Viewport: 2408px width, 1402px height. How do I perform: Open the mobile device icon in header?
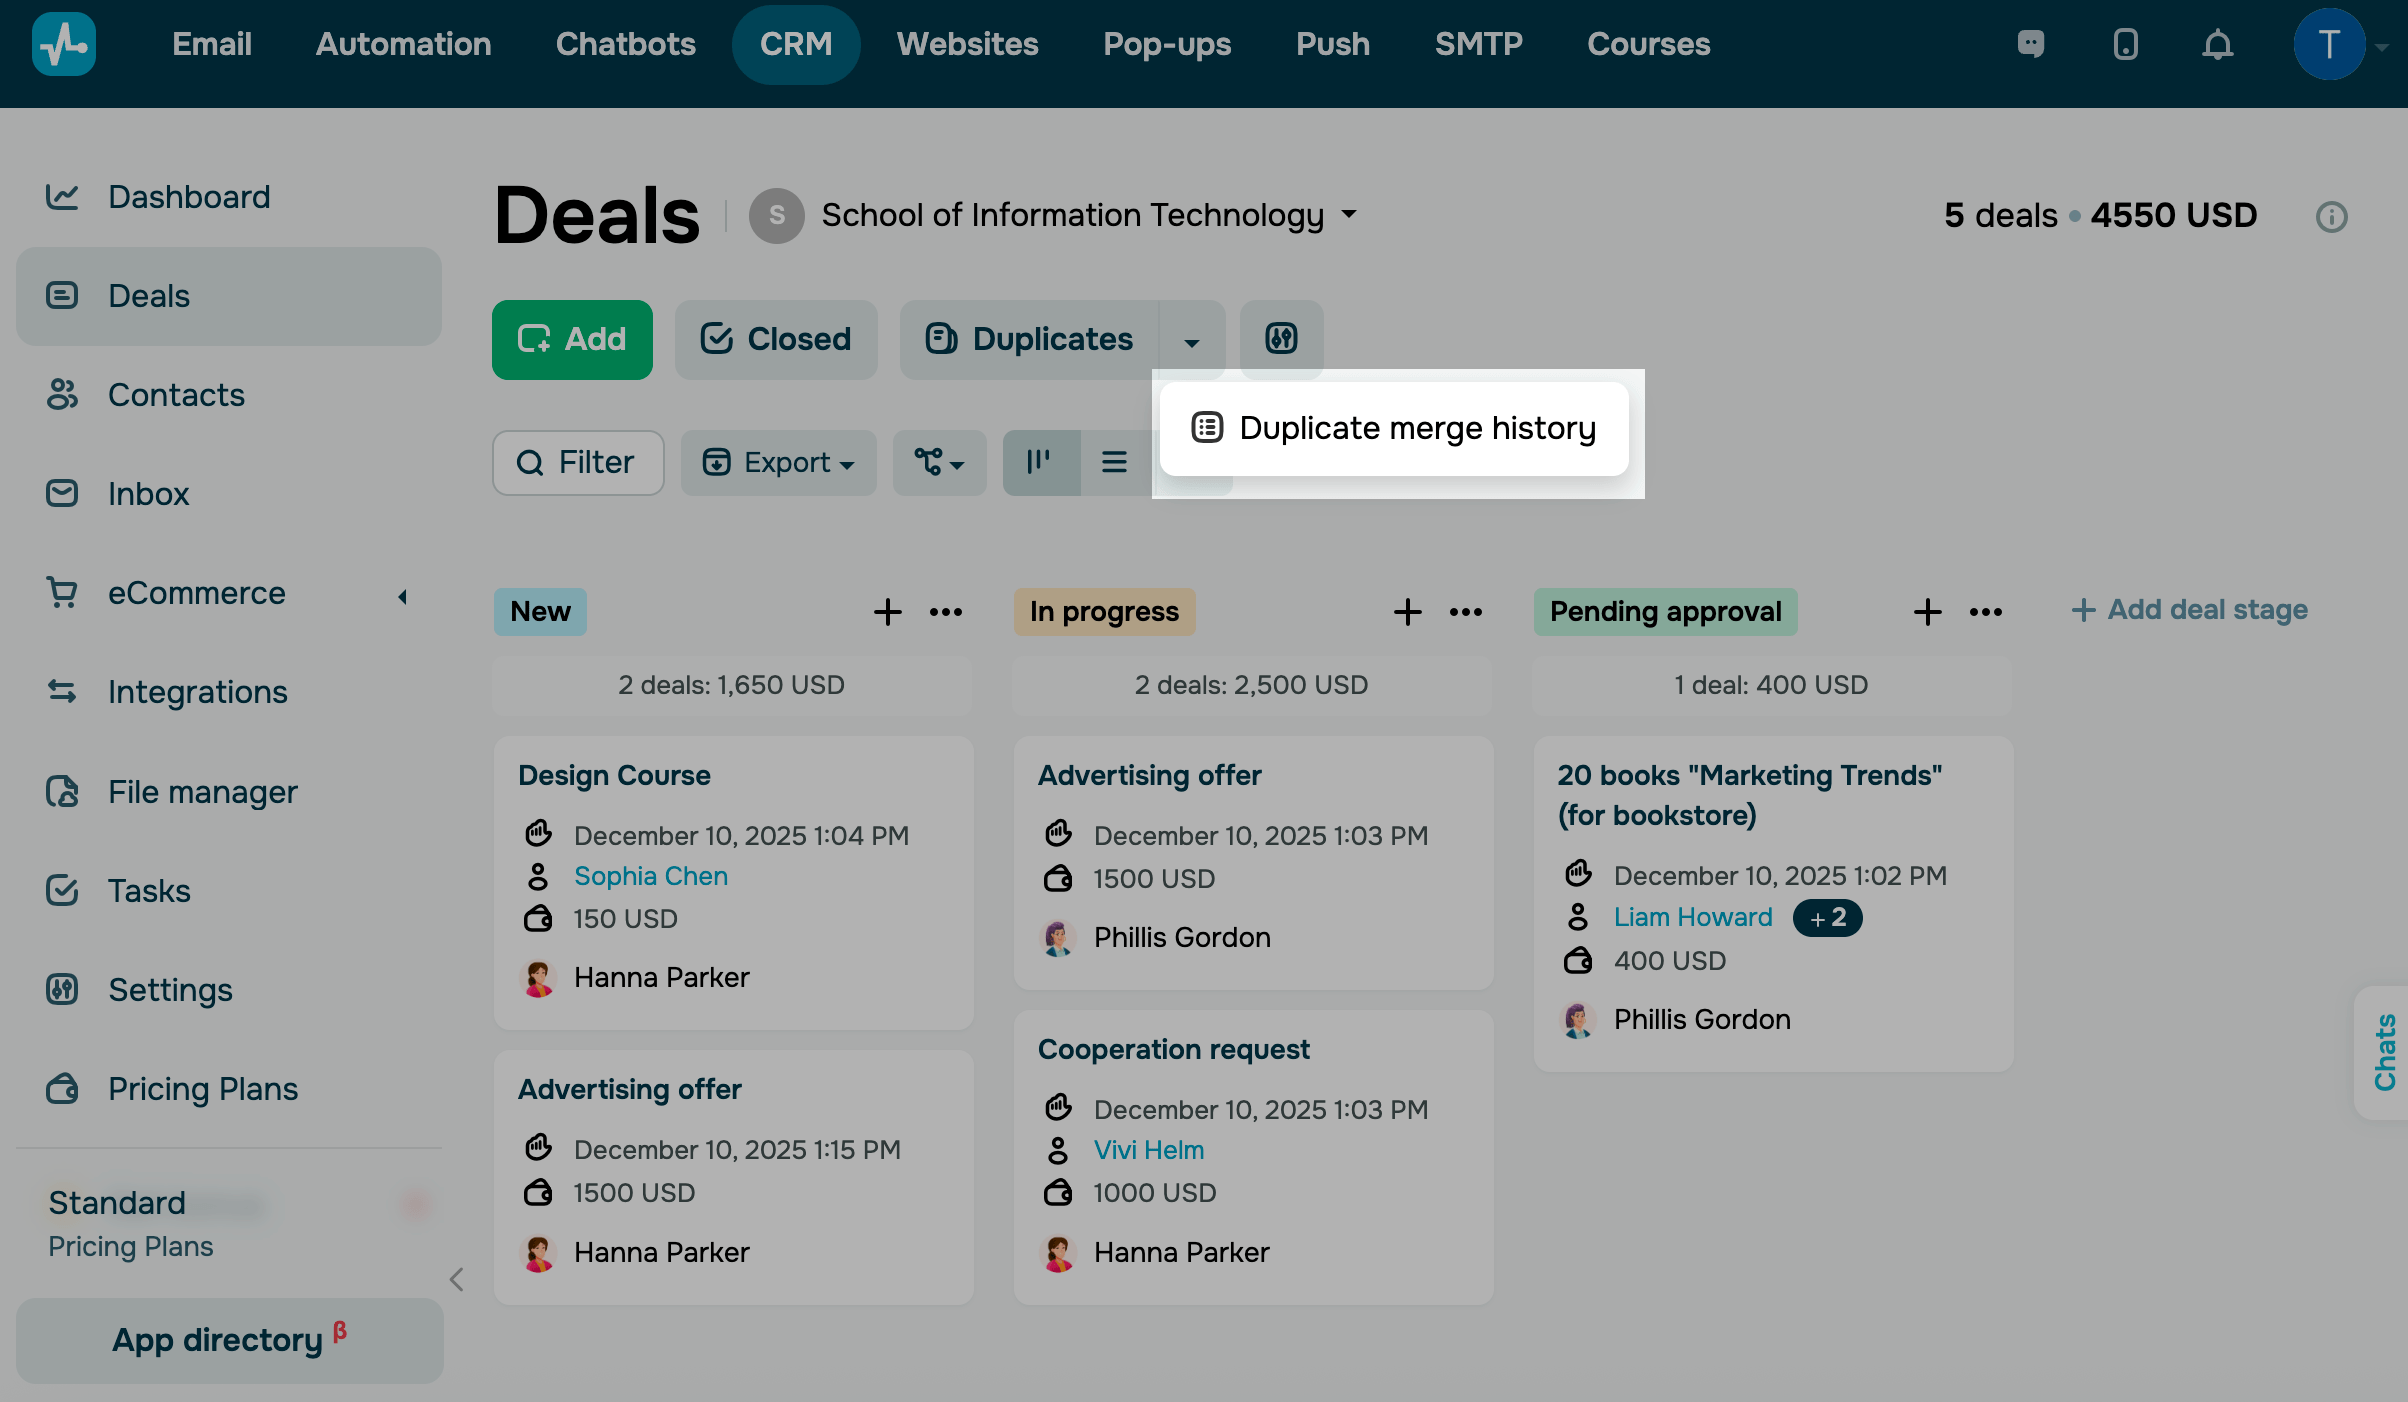click(2125, 45)
